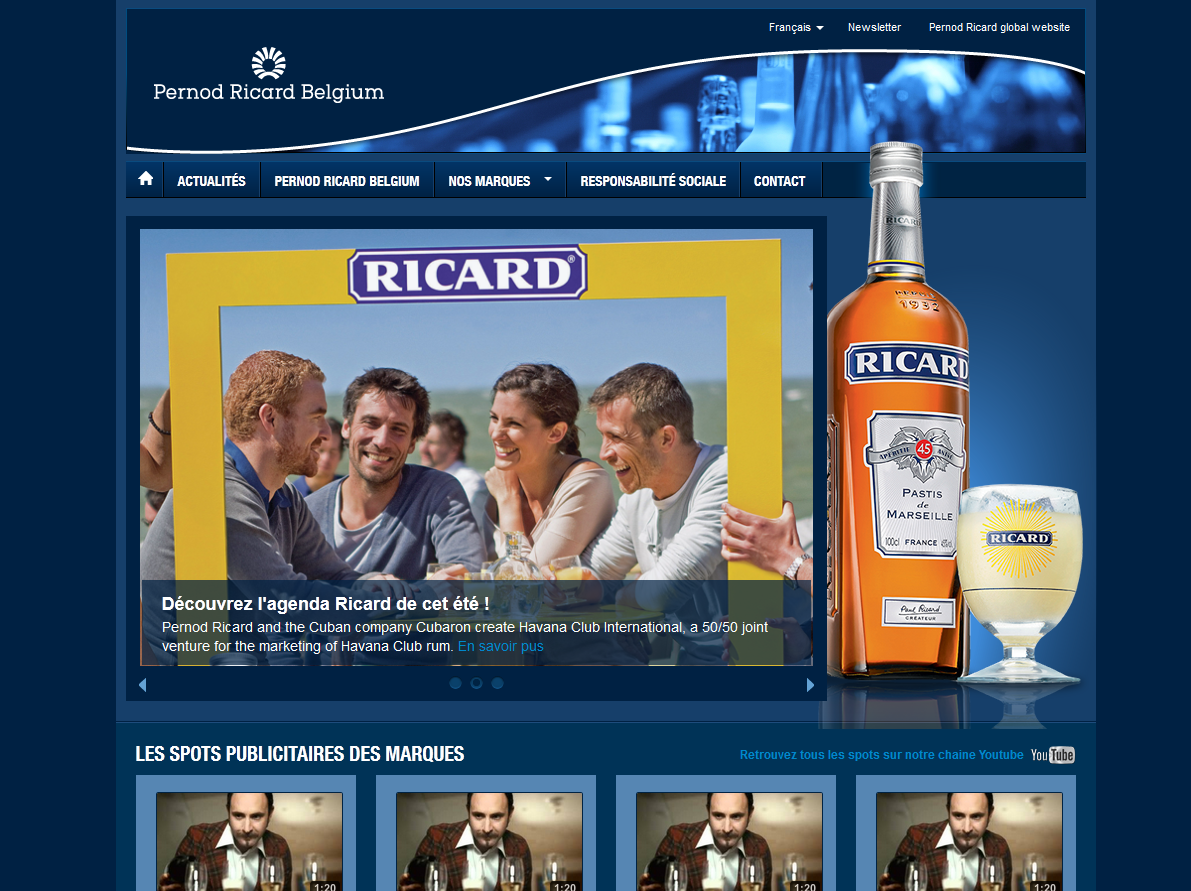Image resolution: width=1191 pixels, height=891 pixels.
Task: Expand the Nos Marques submenu arrow
Action: click(x=548, y=179)
